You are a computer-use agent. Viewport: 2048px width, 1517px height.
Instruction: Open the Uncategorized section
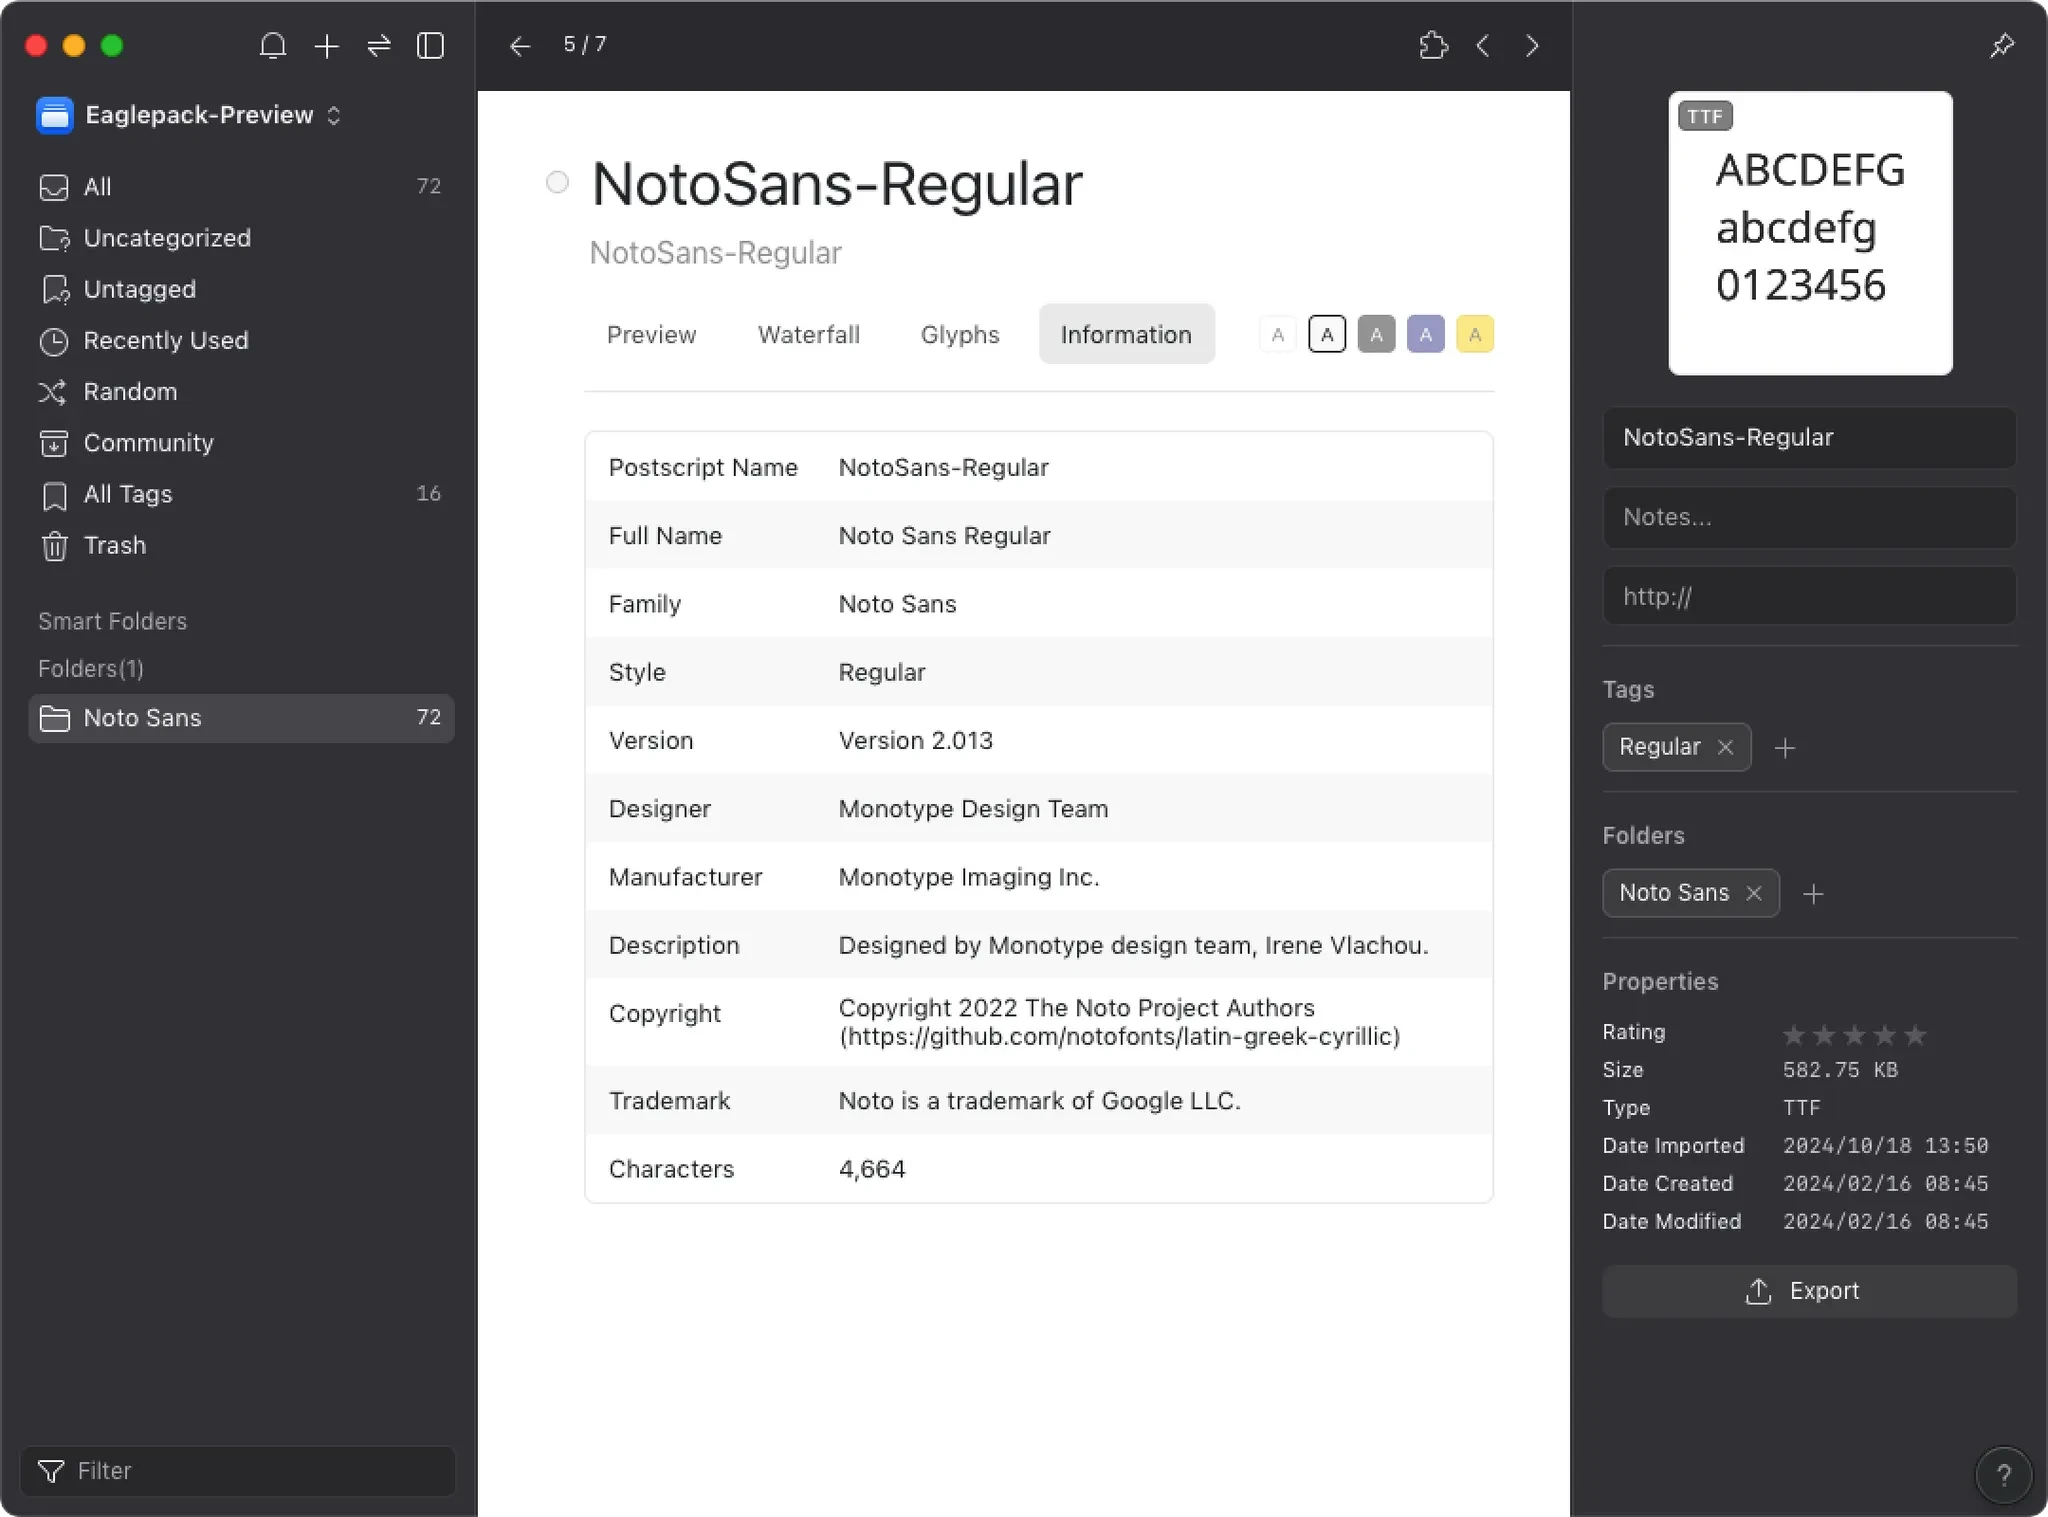tap(241, 238)
